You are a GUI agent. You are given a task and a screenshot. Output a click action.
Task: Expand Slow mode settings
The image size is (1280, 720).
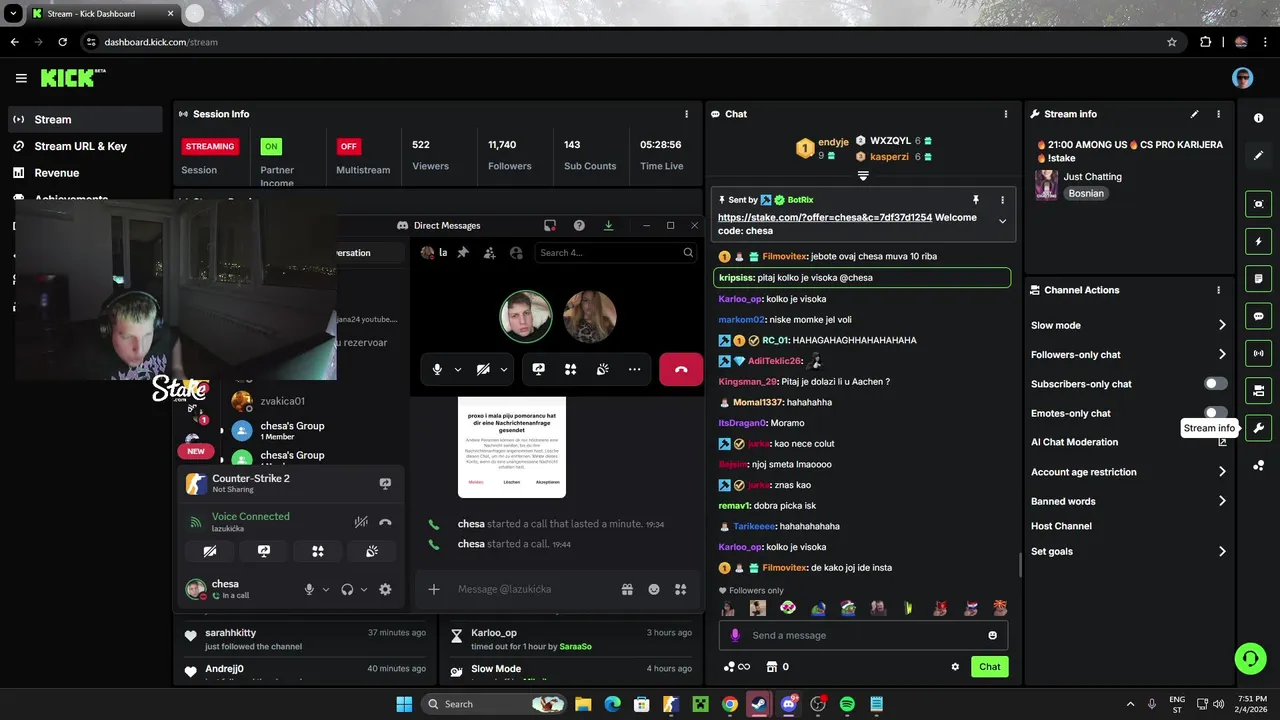(1221, 325)
